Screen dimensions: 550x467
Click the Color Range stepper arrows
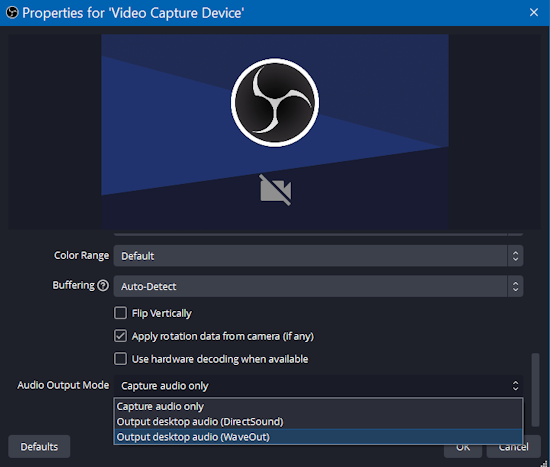515,256
